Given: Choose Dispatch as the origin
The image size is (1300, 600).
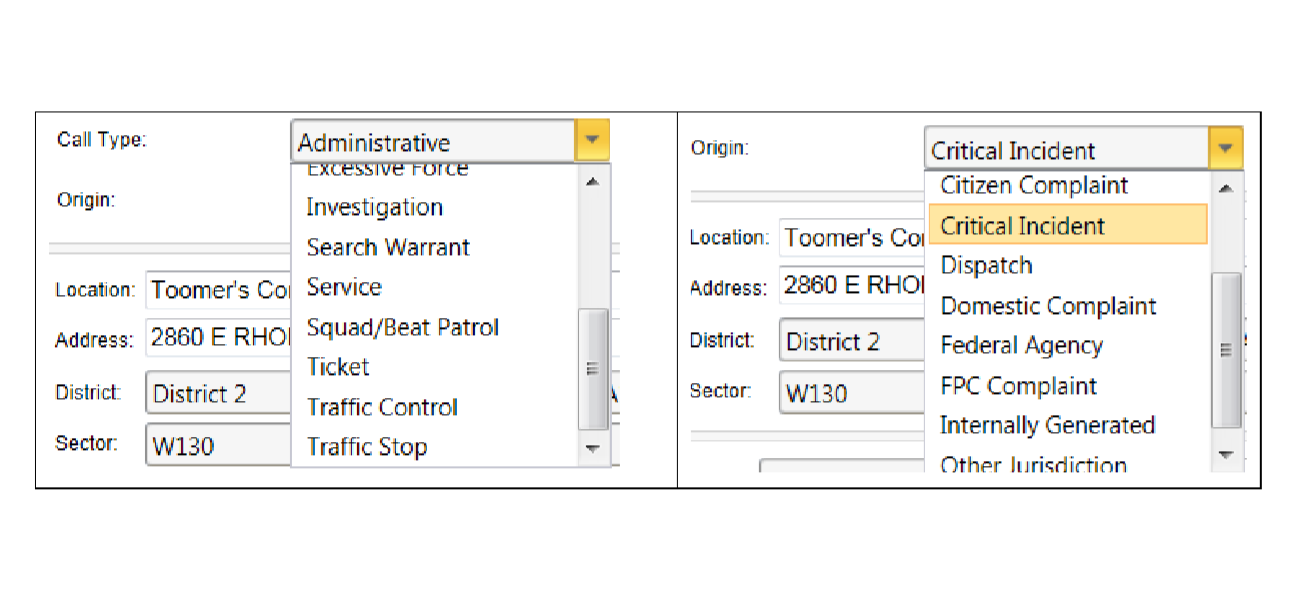Looking at the screenshot, I should [x=986, y=266].
